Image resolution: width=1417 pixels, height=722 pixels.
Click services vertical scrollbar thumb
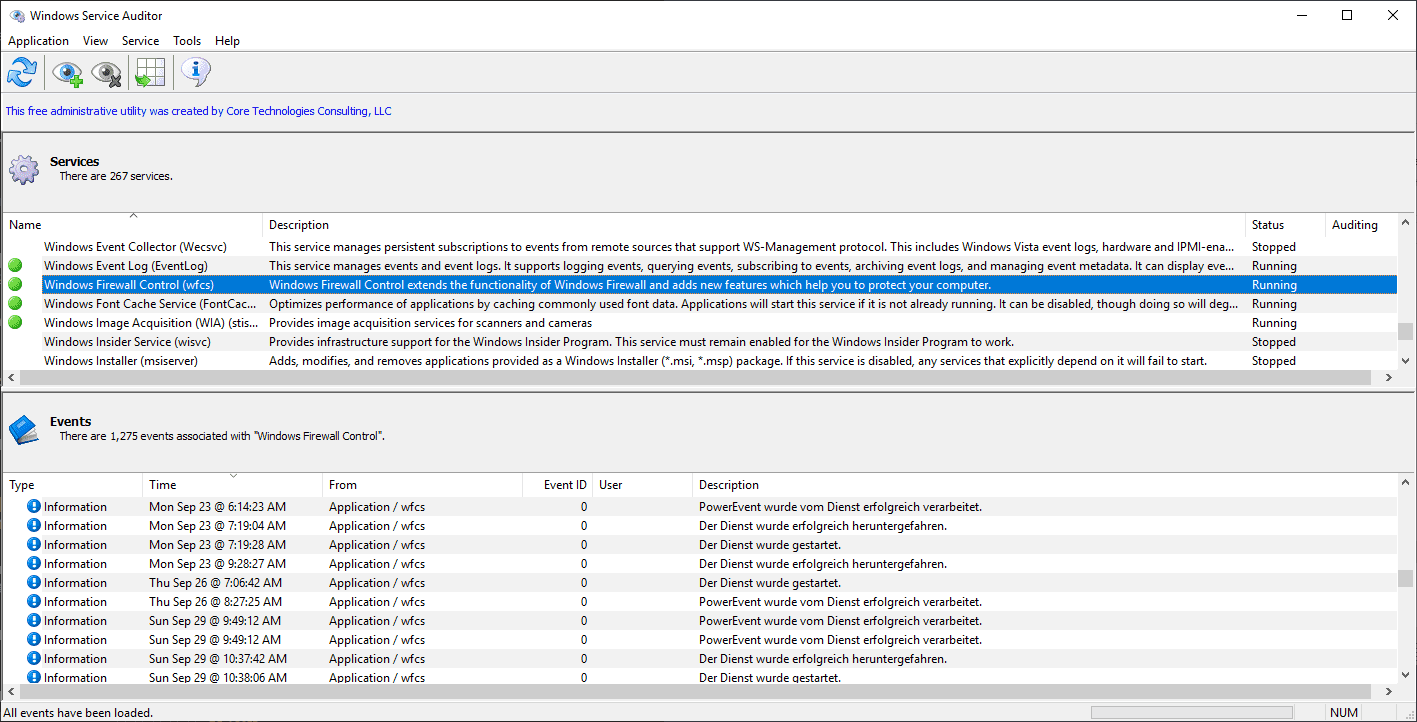click(1406, 331)
